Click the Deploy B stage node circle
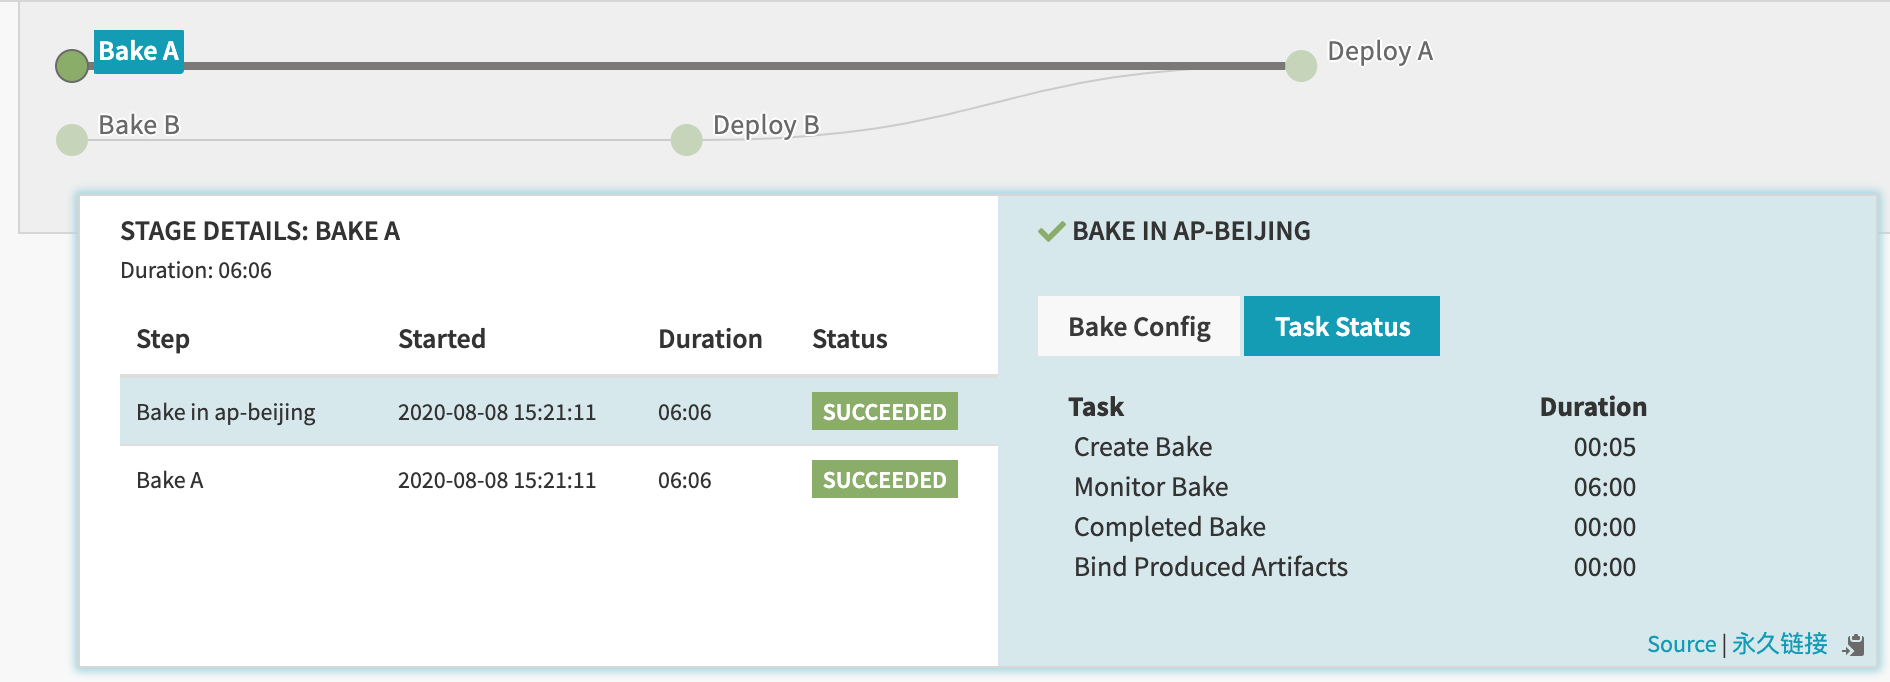Viewport: 1890px width, 682px height. (x=686, y=140)
